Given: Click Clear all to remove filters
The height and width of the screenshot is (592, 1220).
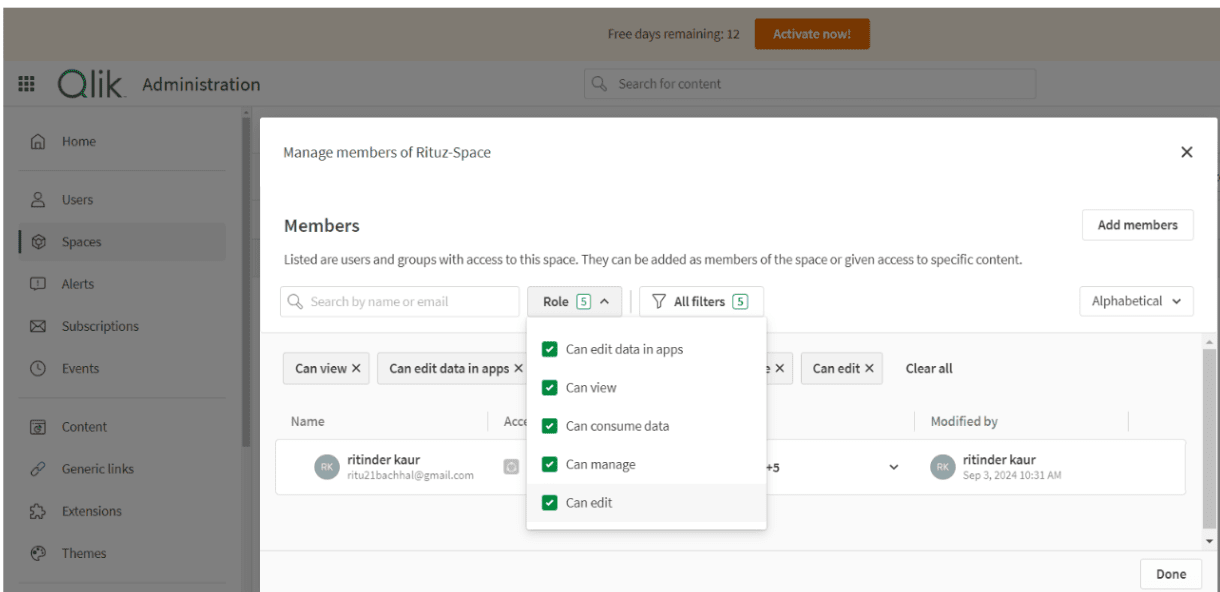Looking at the screenshot, I should pos(928,368).
